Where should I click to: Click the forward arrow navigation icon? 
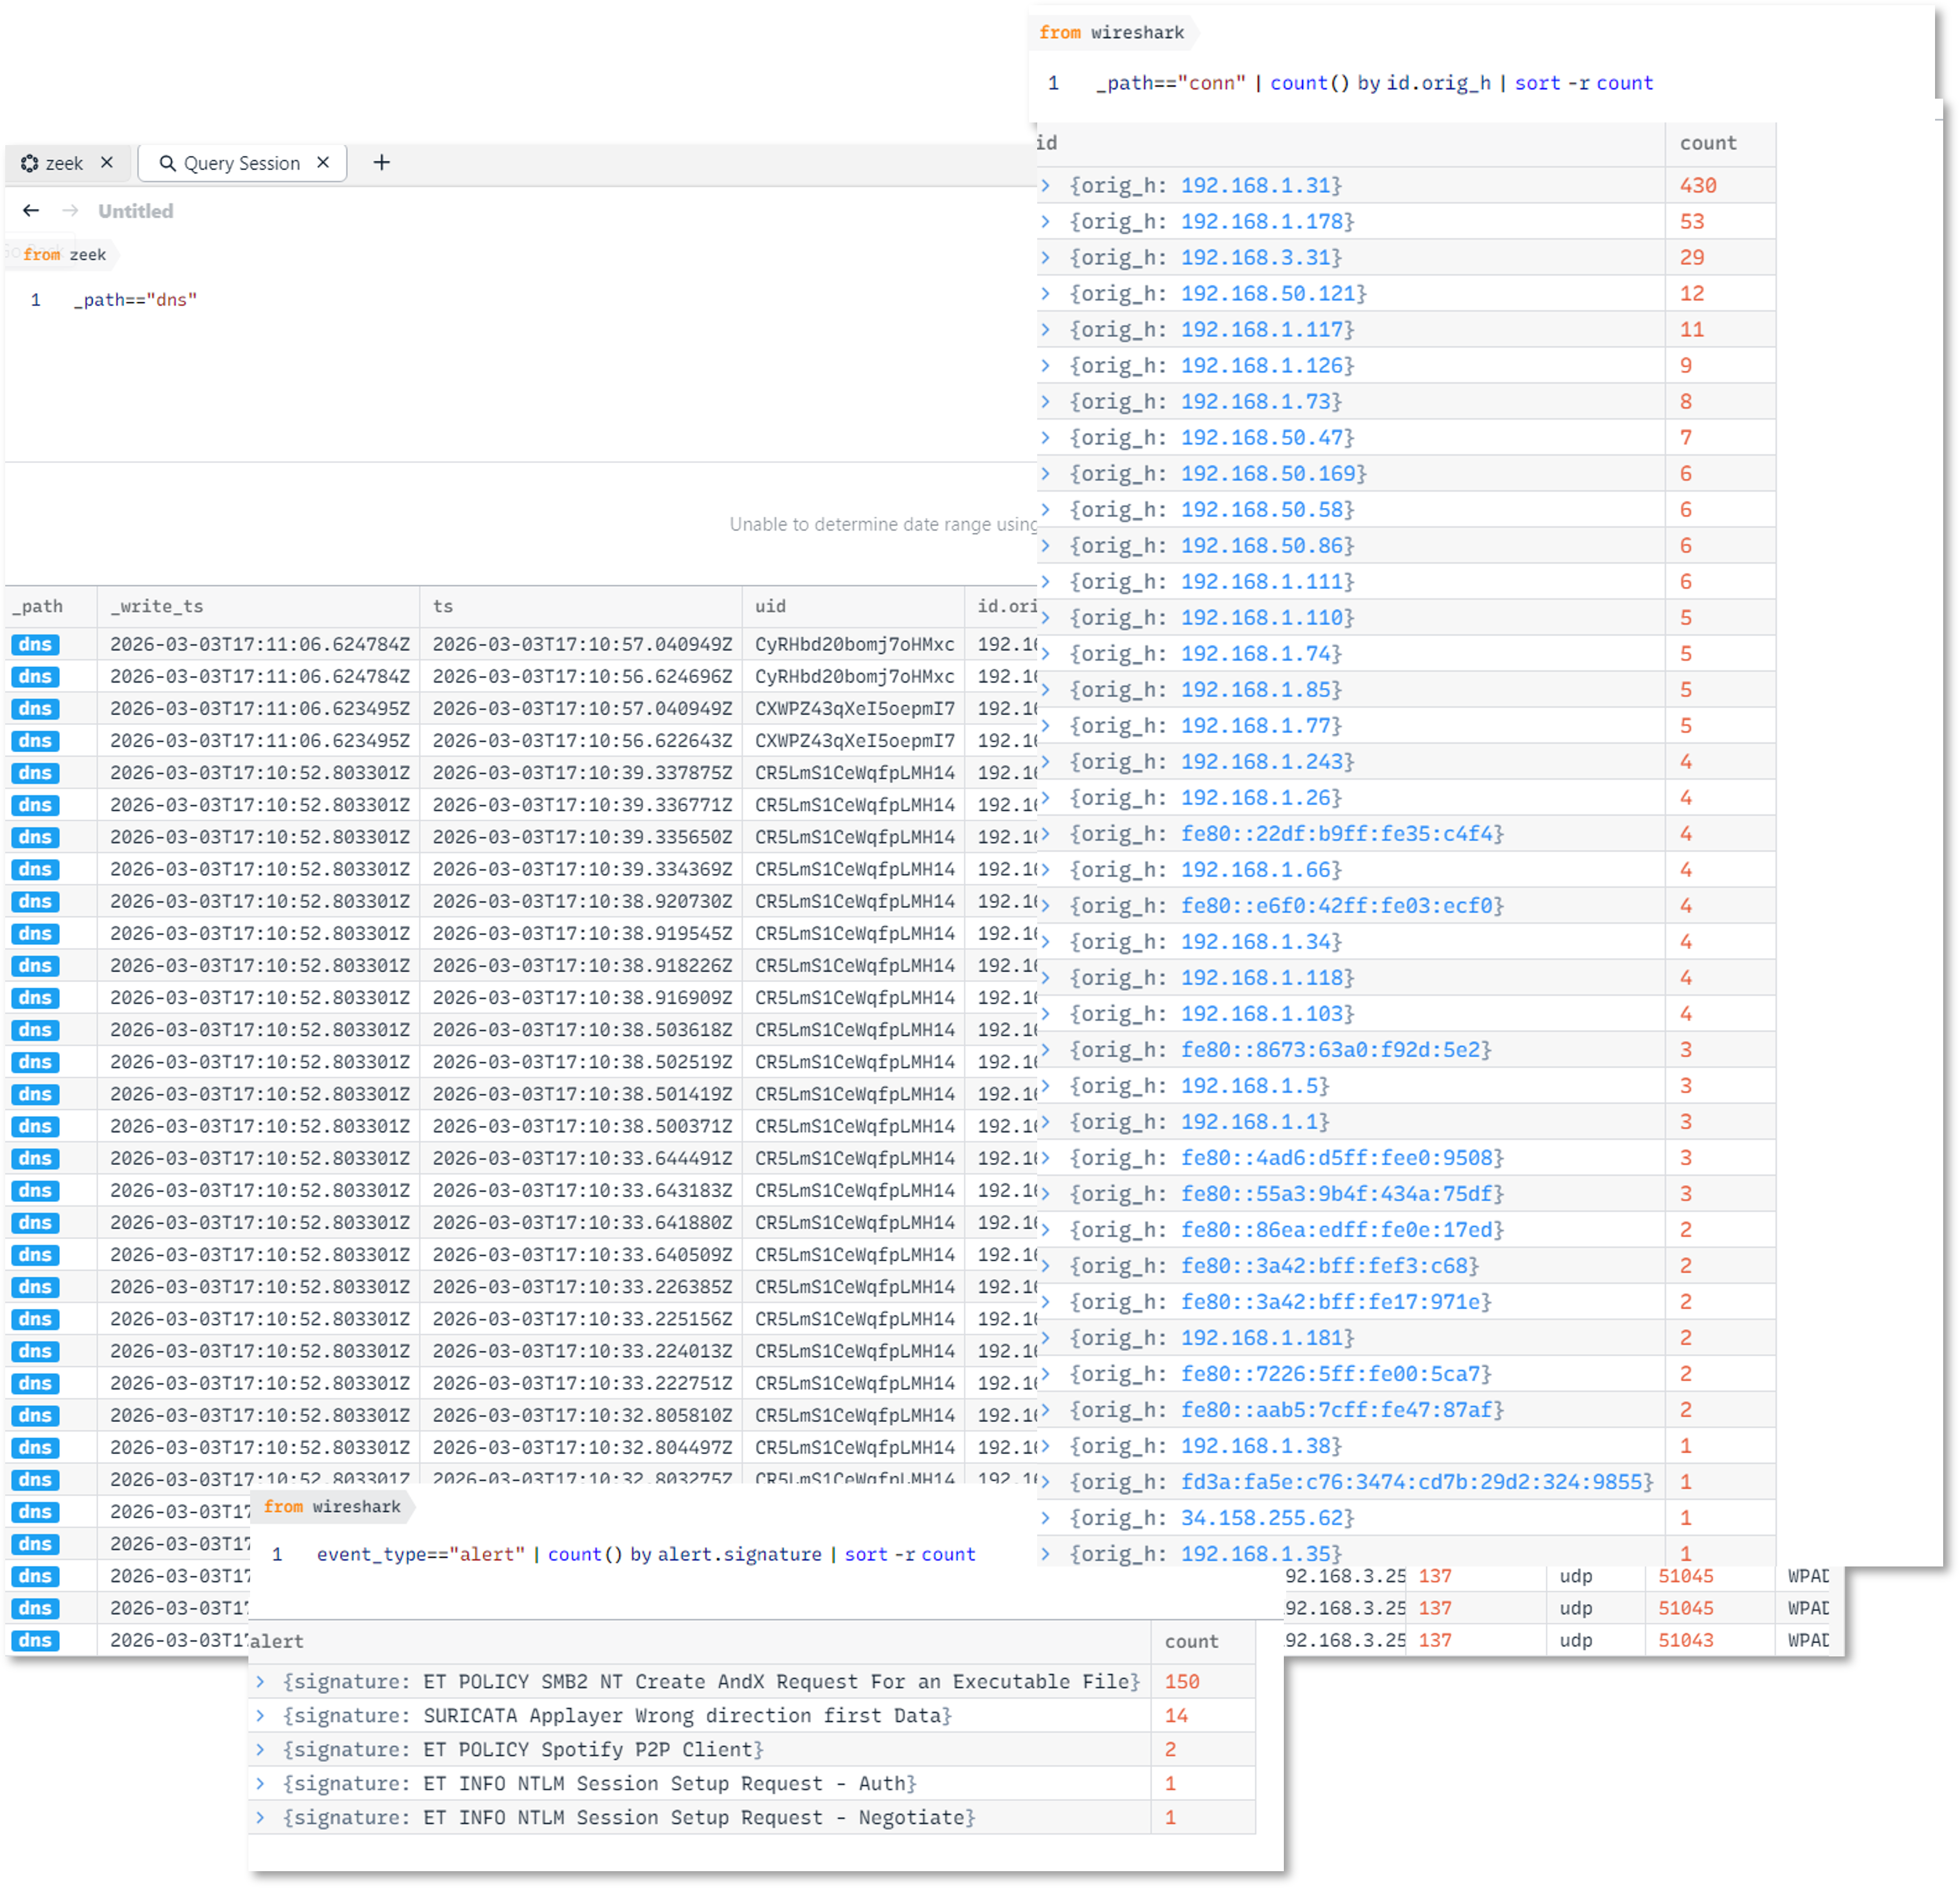70,211
